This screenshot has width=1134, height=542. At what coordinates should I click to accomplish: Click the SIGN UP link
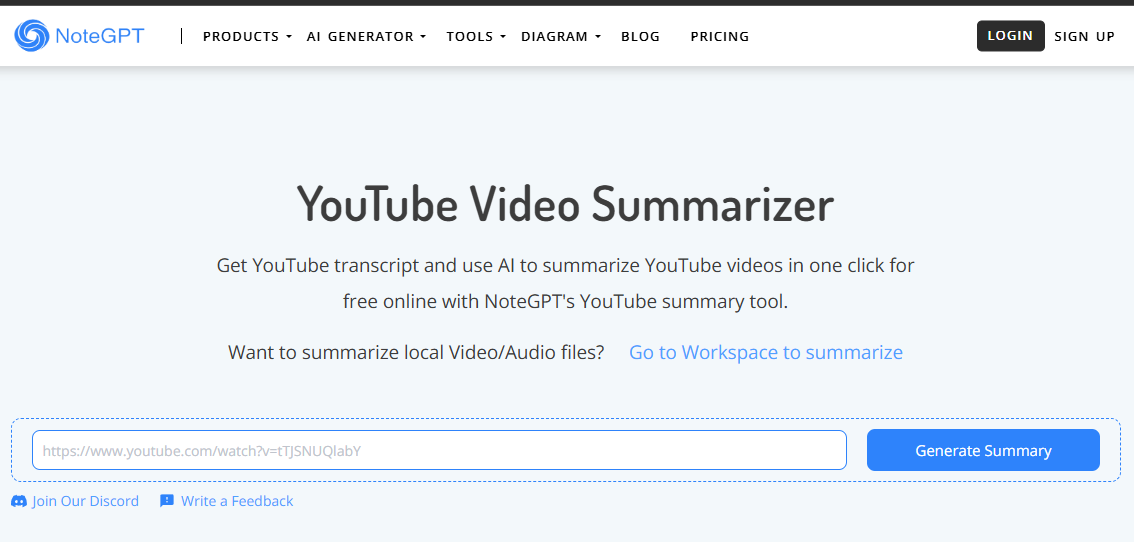[1084, 36]
